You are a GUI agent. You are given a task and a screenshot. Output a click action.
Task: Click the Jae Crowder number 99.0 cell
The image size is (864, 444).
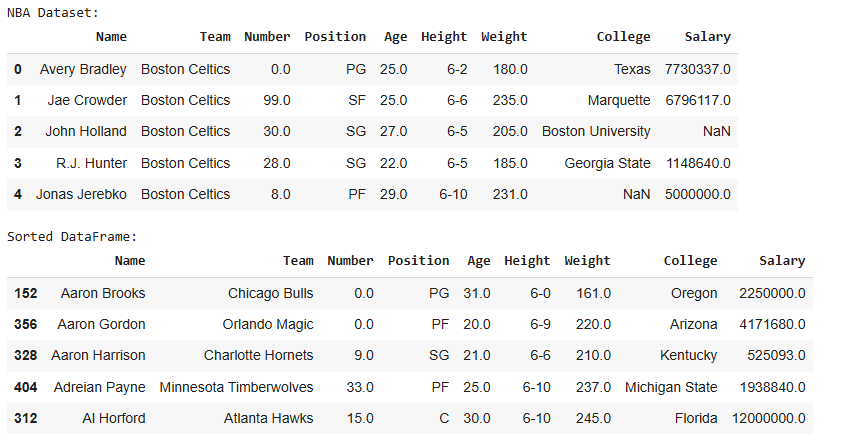pyautogui.click(x=277, y=100)
